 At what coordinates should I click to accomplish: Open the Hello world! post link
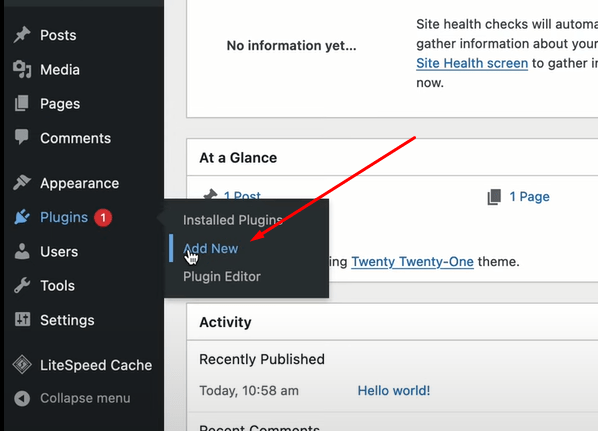pyautogui.click(x=394, y=391)
